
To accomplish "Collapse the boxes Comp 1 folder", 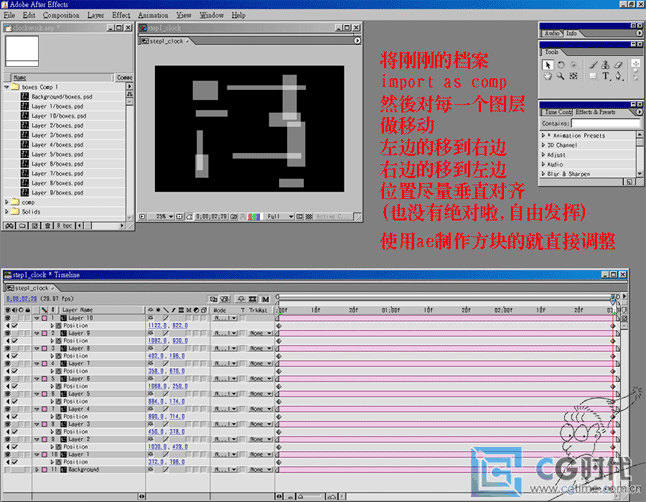I will (x=7, y=87).
